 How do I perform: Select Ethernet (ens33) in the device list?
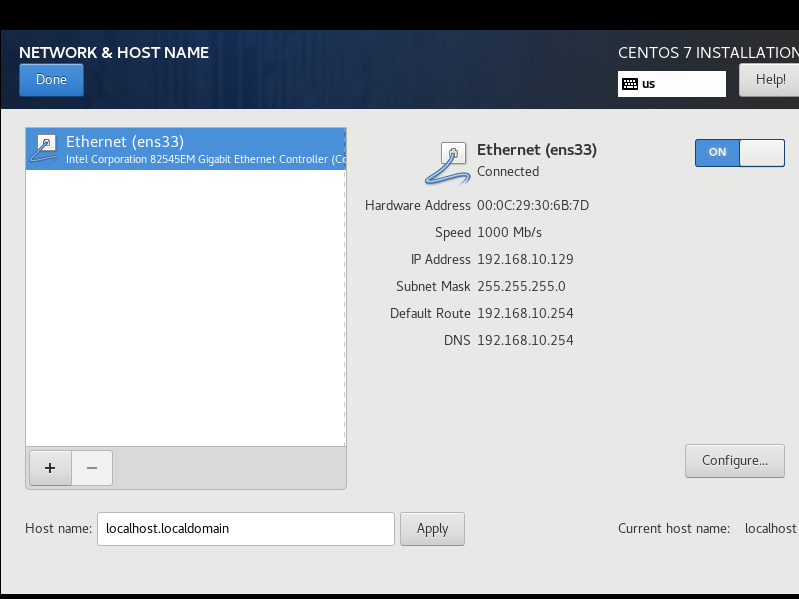click(185, 149)
